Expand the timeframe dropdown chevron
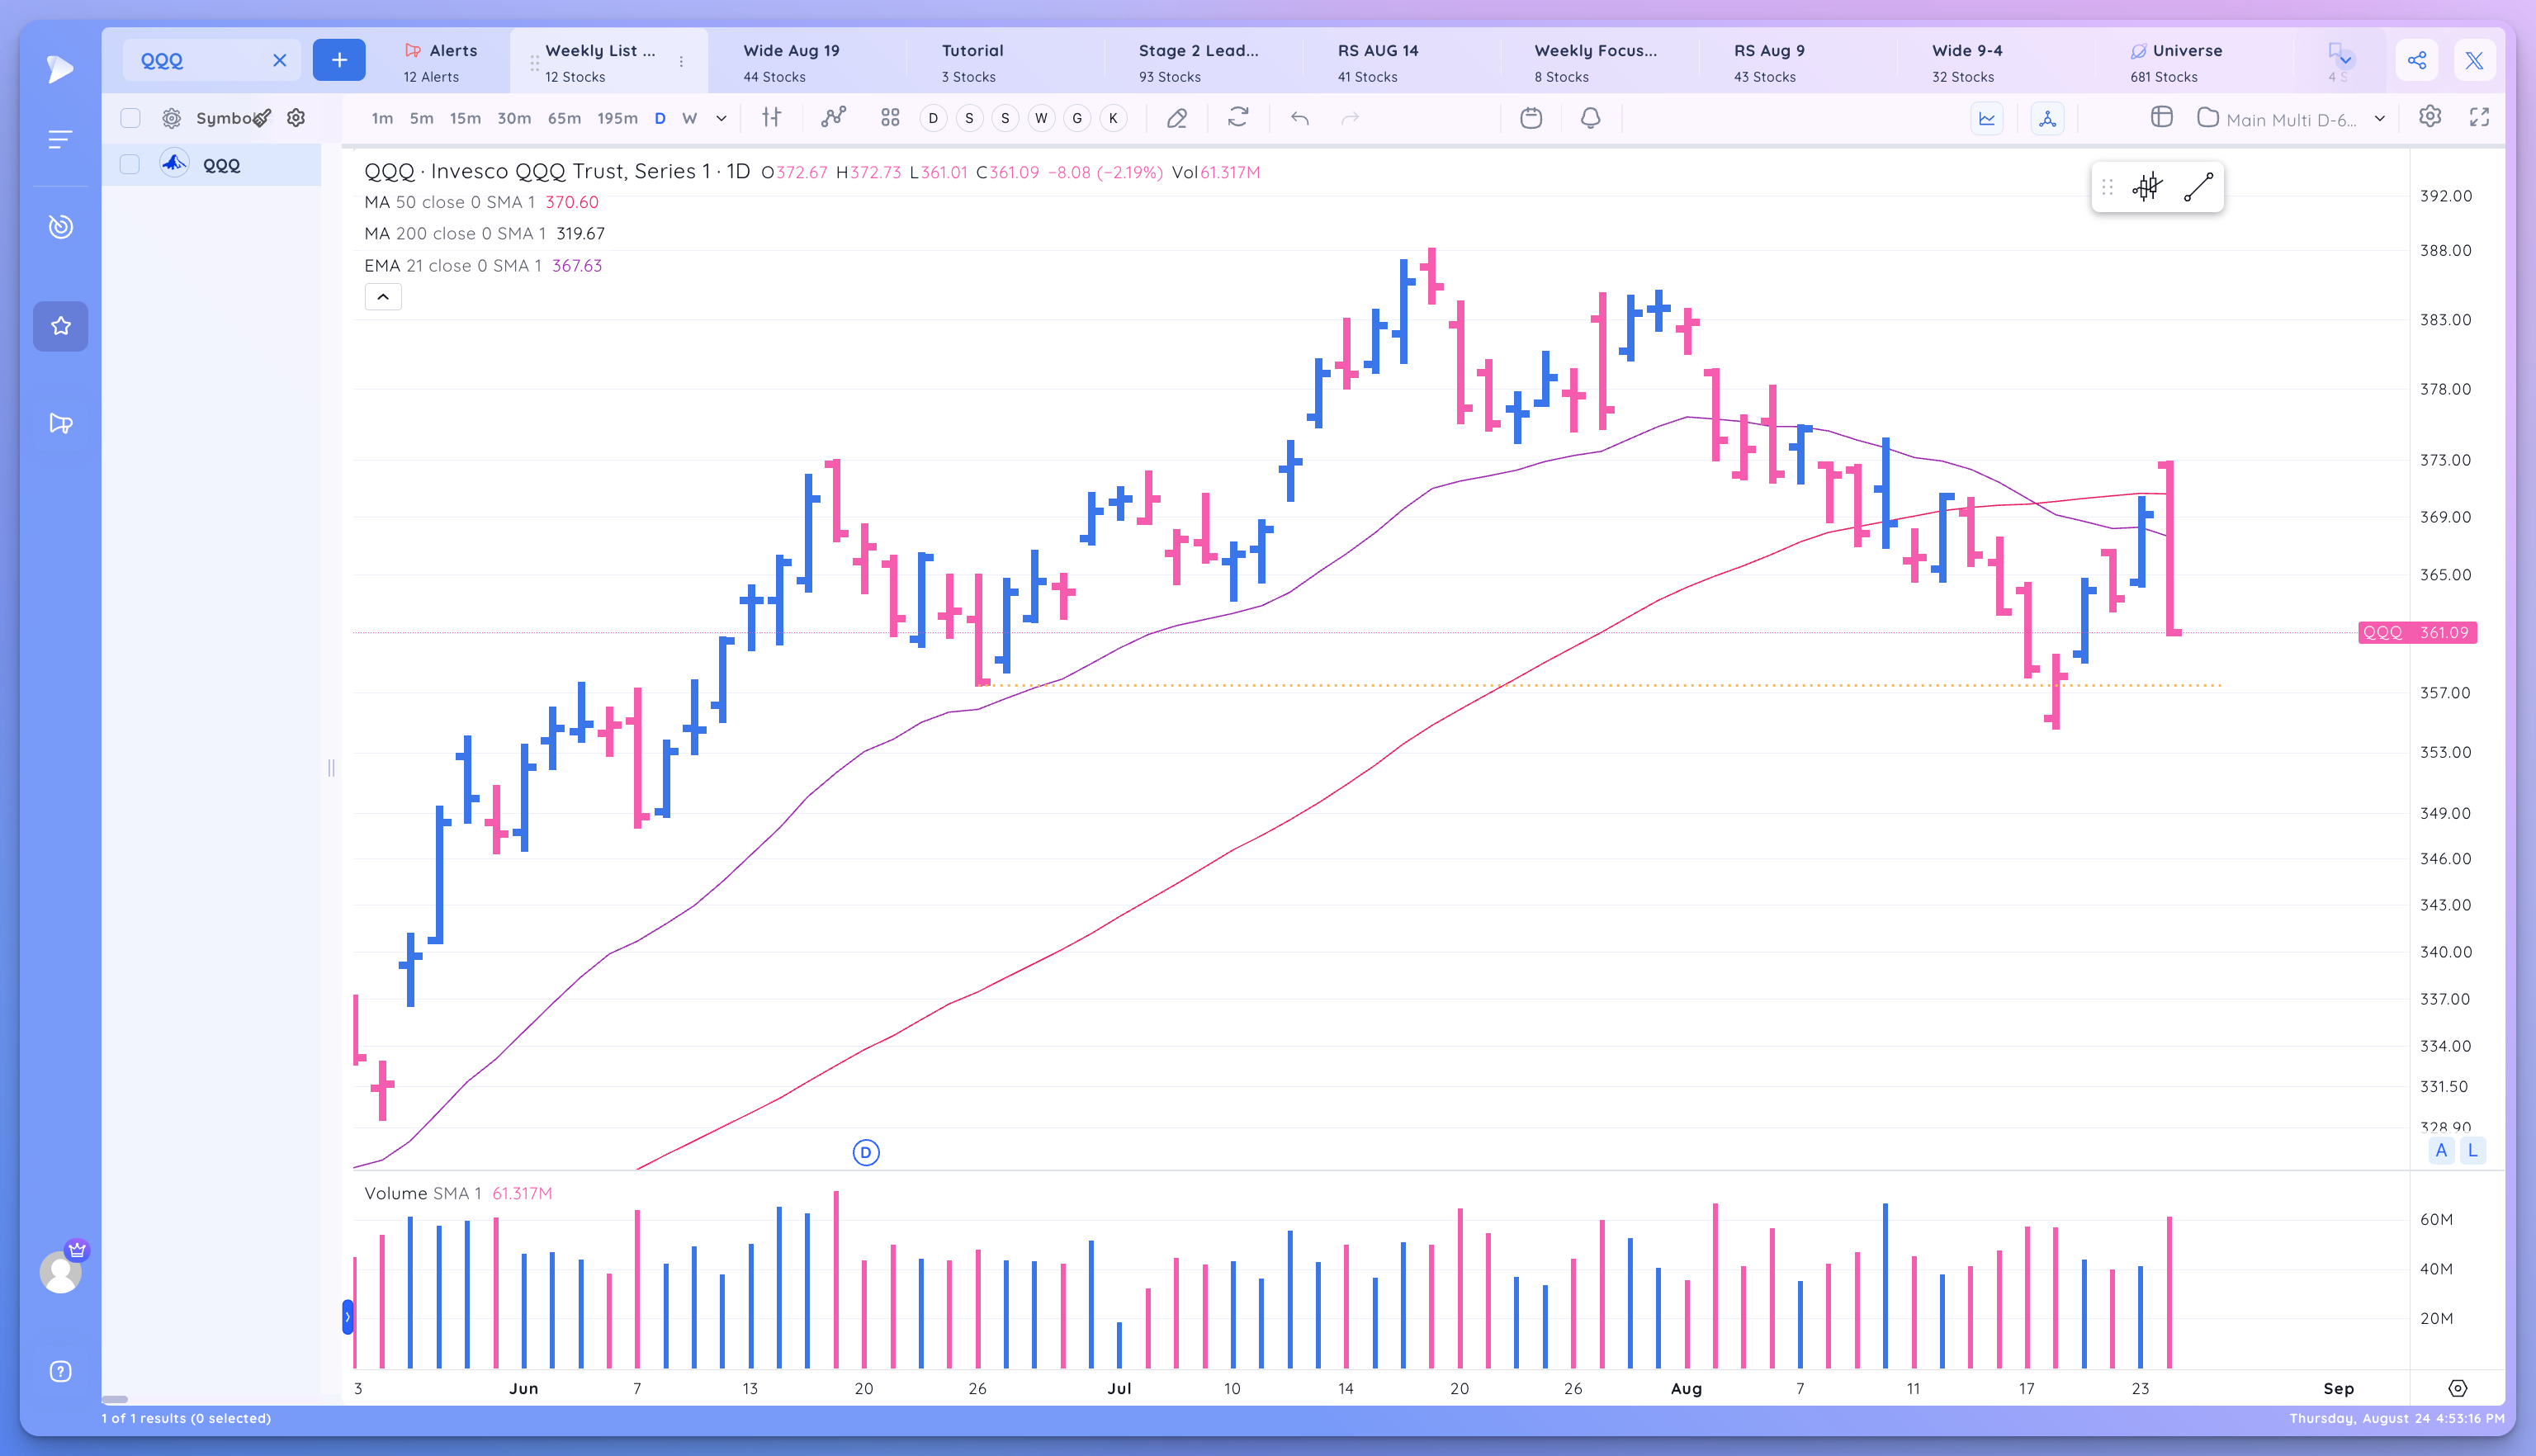 [721, 118]
